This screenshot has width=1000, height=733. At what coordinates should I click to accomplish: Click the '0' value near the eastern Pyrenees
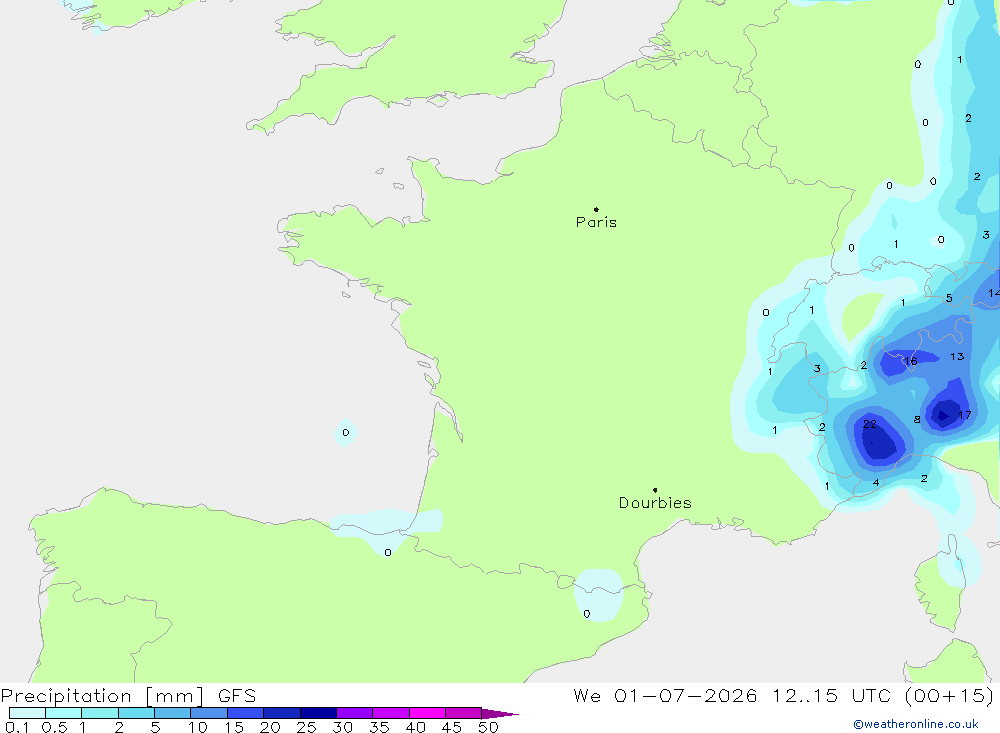pyautogui.click(x=587, y=614)
